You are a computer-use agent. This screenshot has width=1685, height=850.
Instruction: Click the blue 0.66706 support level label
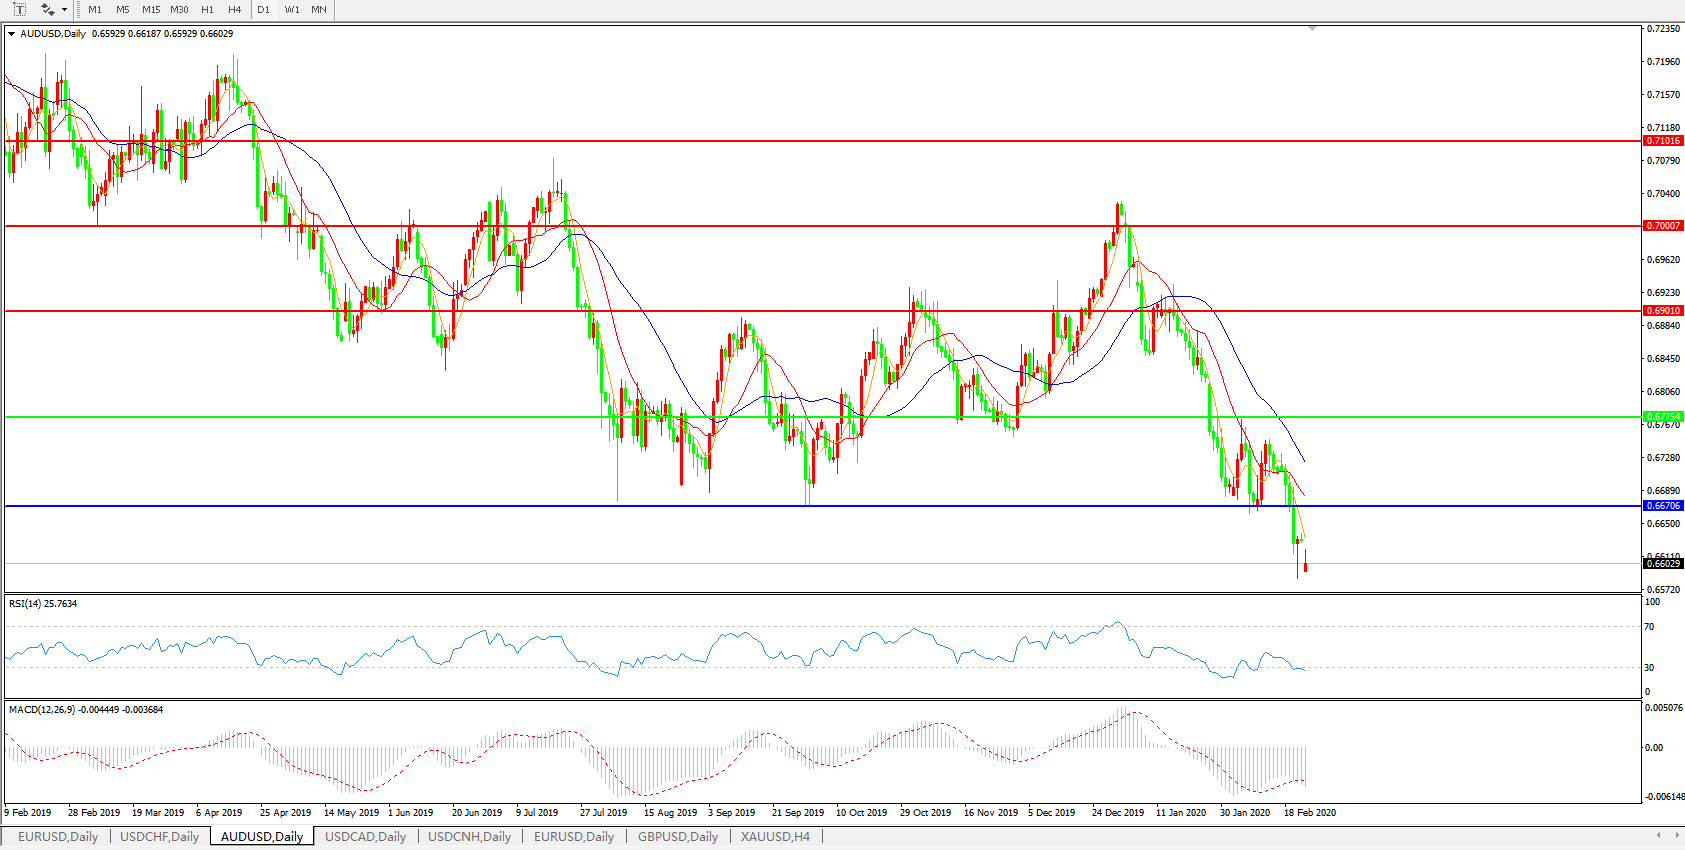pos(1663,506)
